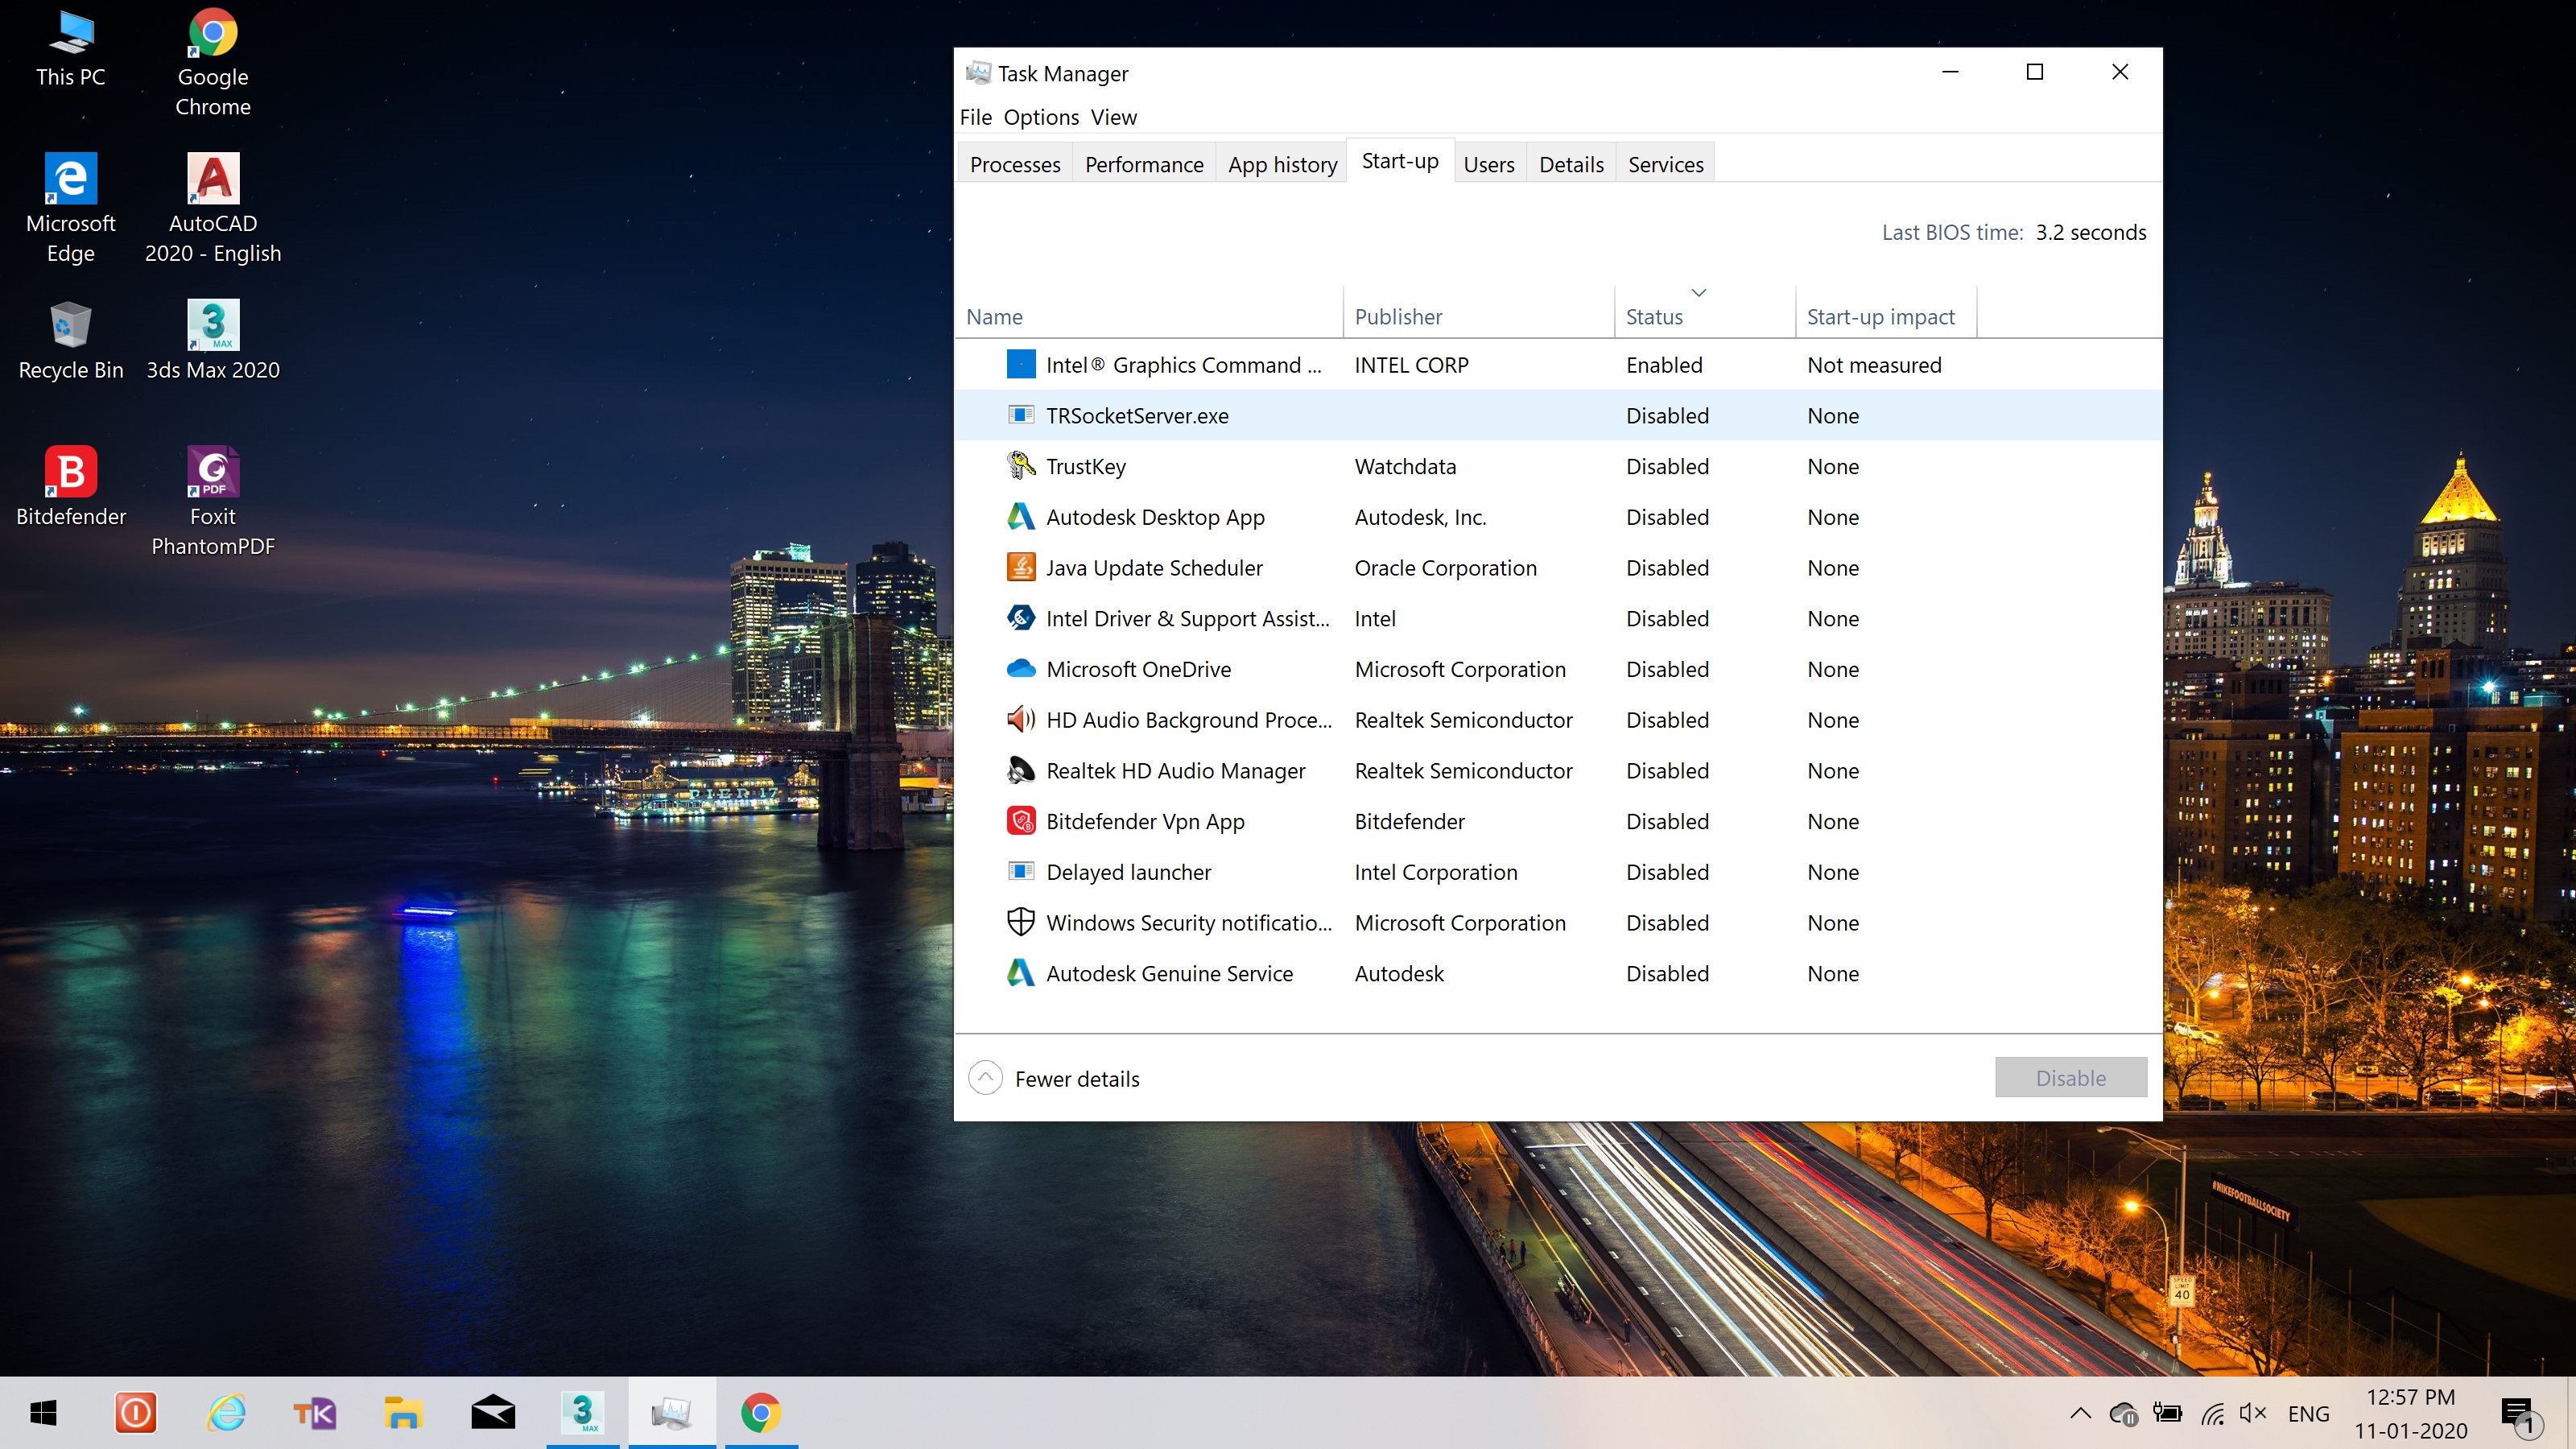Select the Services tab in Task Manager
This screenshot has width=2576, height=1449.
click(x=1662, y=161)
